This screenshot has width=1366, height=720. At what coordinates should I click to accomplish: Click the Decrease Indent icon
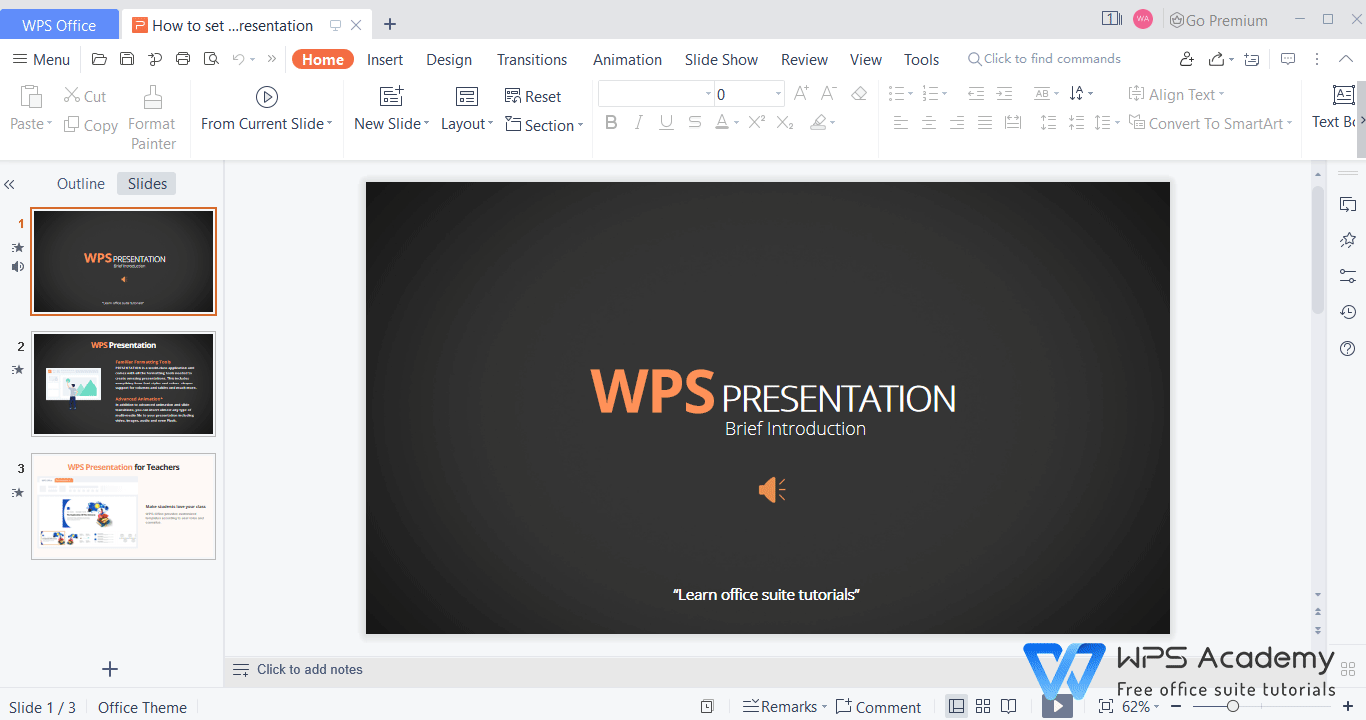976,94
